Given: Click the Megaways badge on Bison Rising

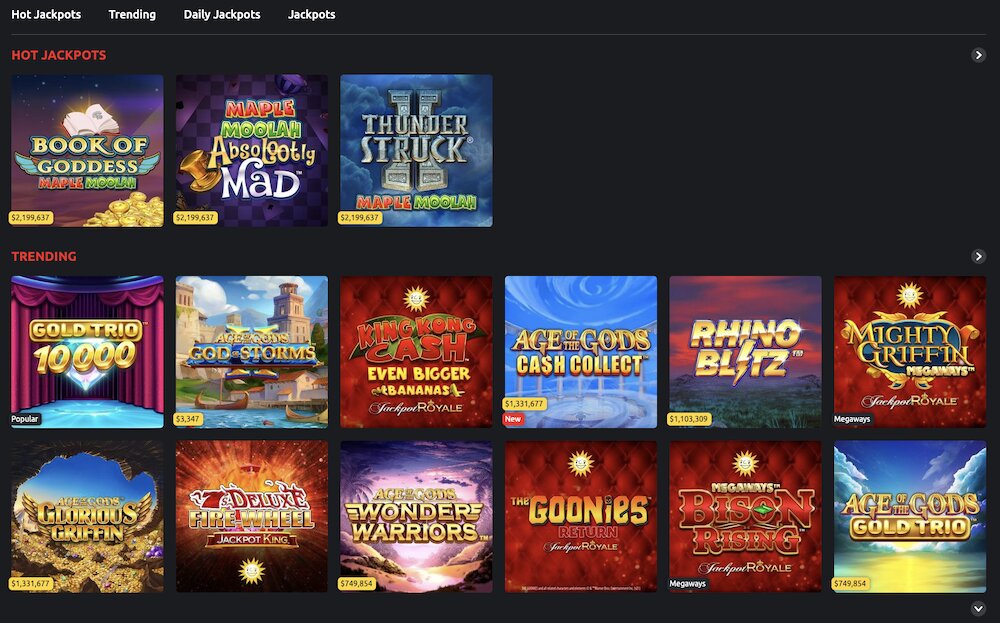Looking at the screenshot, I should pyautogui.click(x=688, y=583).
